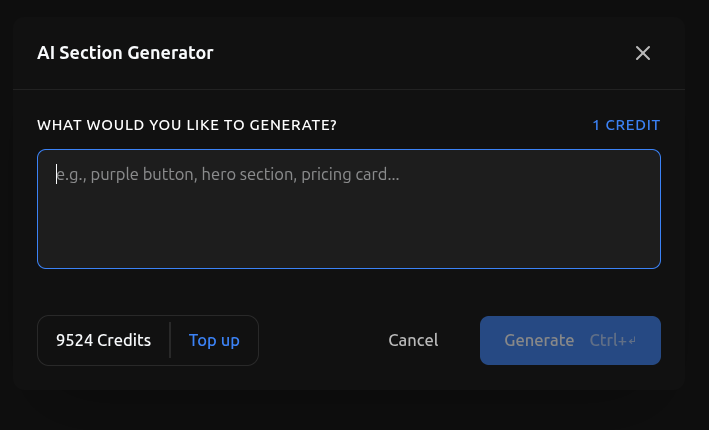Click the empty header area beside the title
The width and height of the screenshot is (709, 430).
[x=420, y=53]
